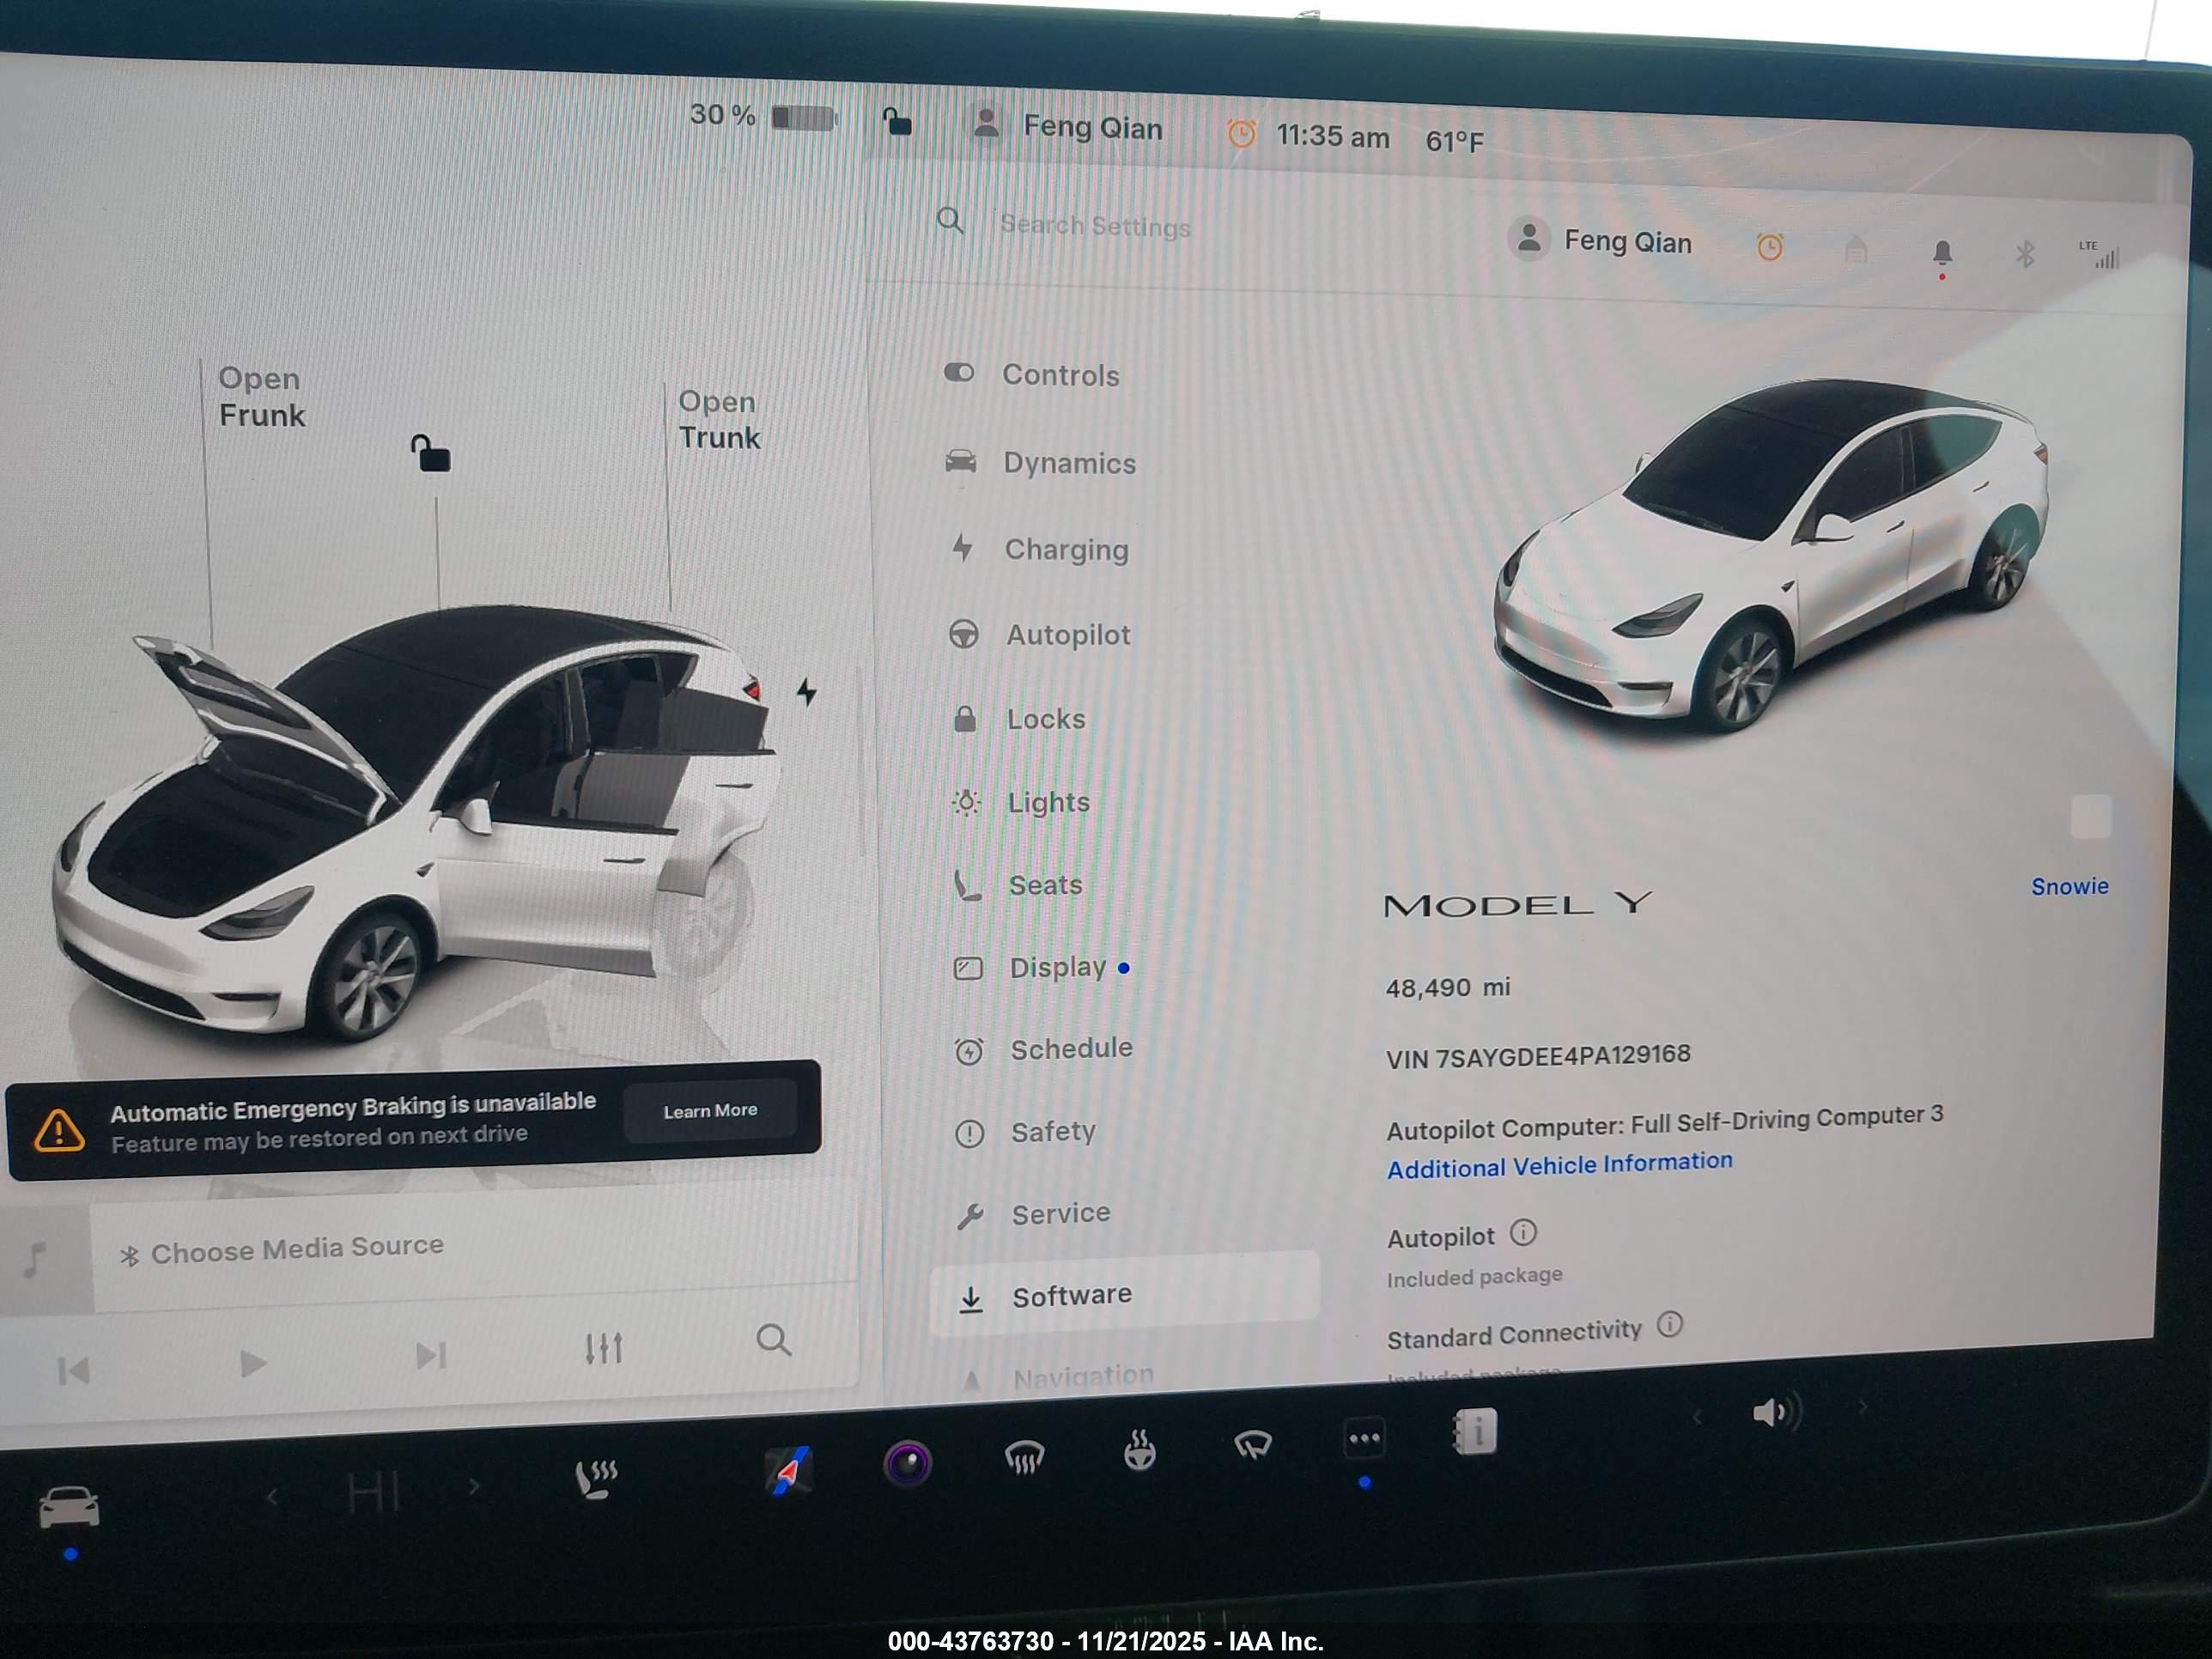Tap the settings search magnifier icon
The height and width of the screenshot is (1659, 2212).
[950, 221]
